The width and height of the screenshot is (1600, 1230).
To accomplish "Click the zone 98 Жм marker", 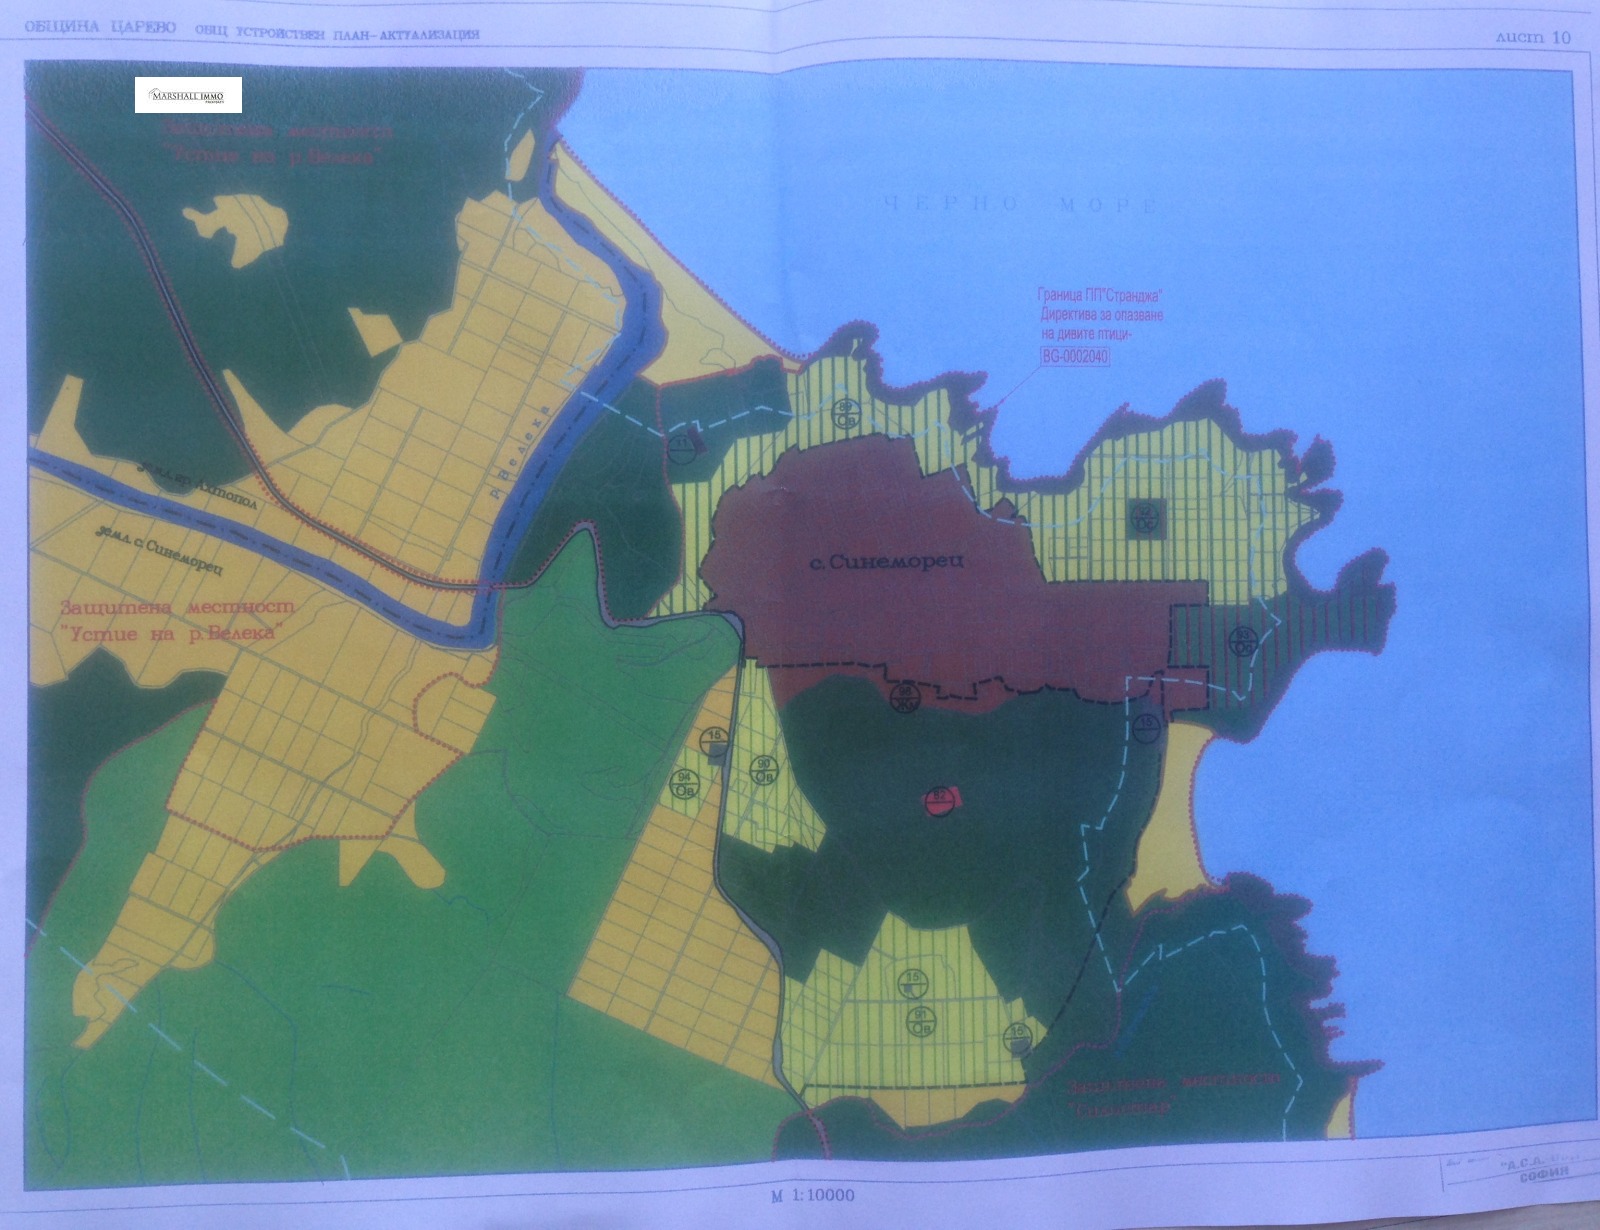I will pos(905,699).
